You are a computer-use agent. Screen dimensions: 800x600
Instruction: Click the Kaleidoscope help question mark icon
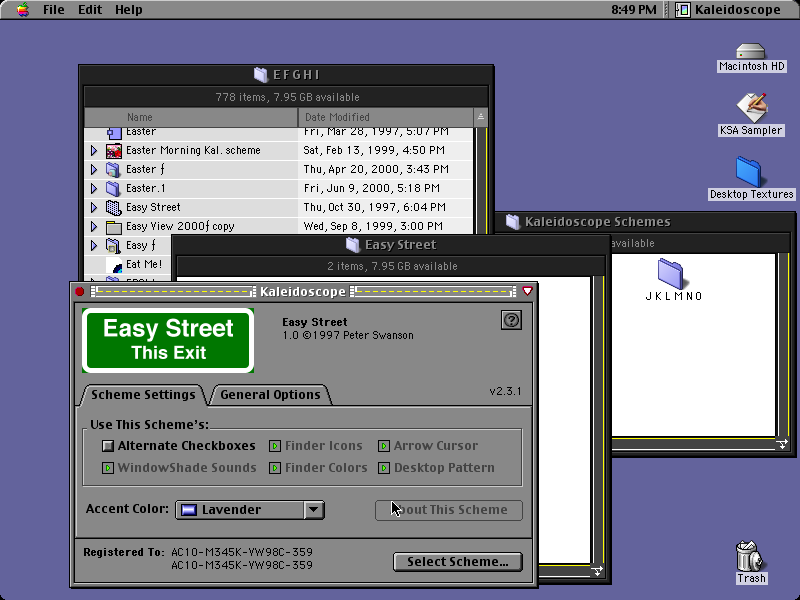511,320
